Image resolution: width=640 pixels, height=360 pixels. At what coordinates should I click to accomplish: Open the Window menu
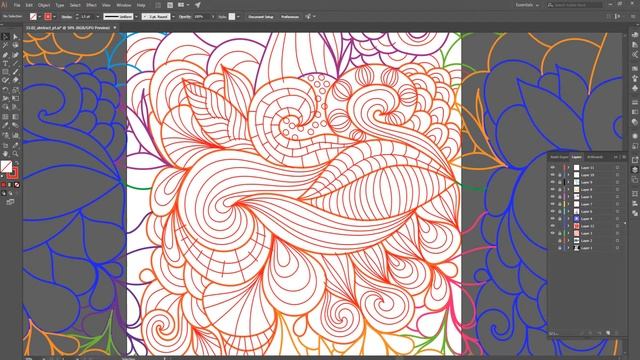124,5
